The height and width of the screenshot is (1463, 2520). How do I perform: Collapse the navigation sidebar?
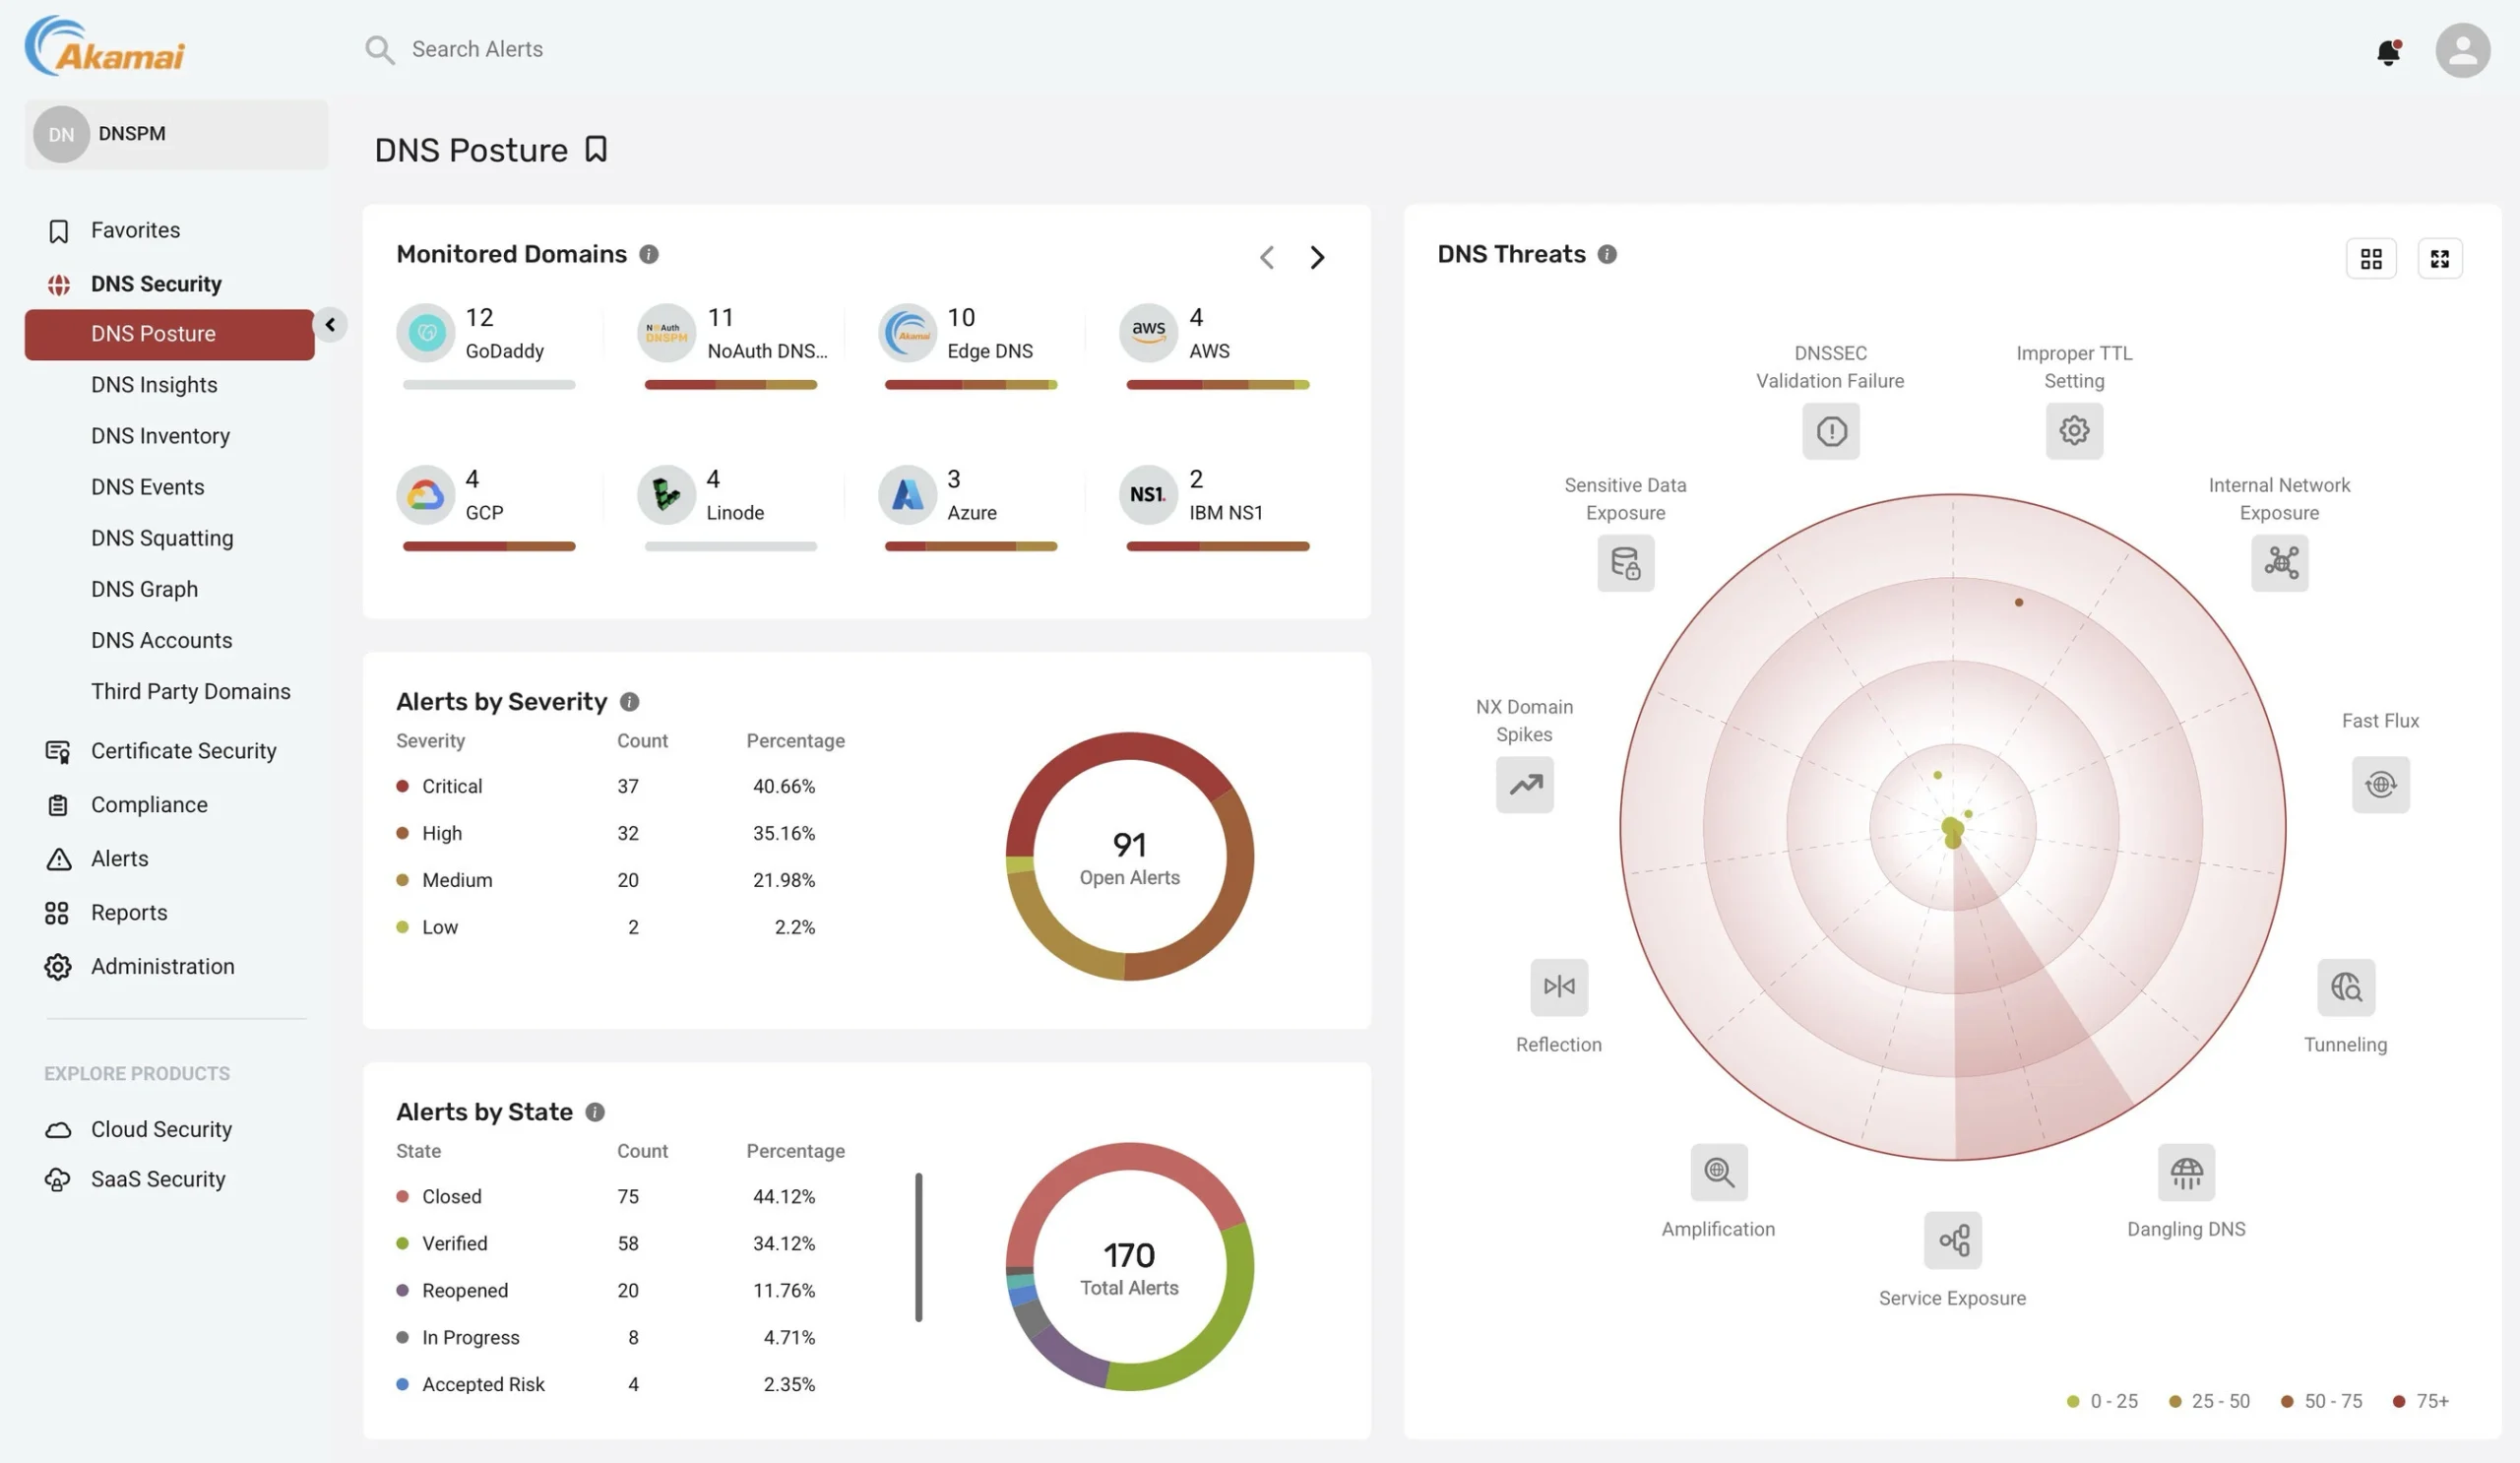(x=330, y=324)
